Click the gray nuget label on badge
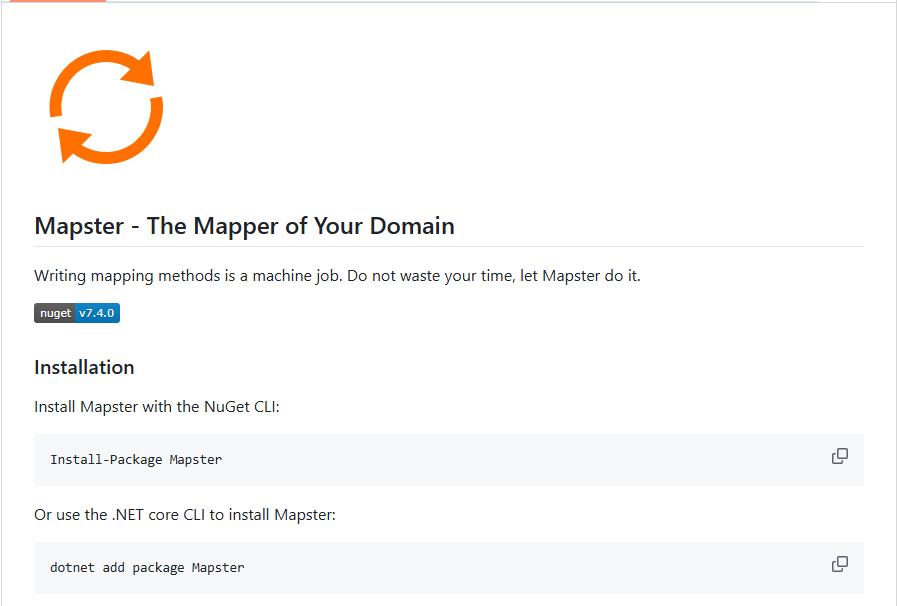The width and height of the screenshot is (898, 606). (55, 313)
